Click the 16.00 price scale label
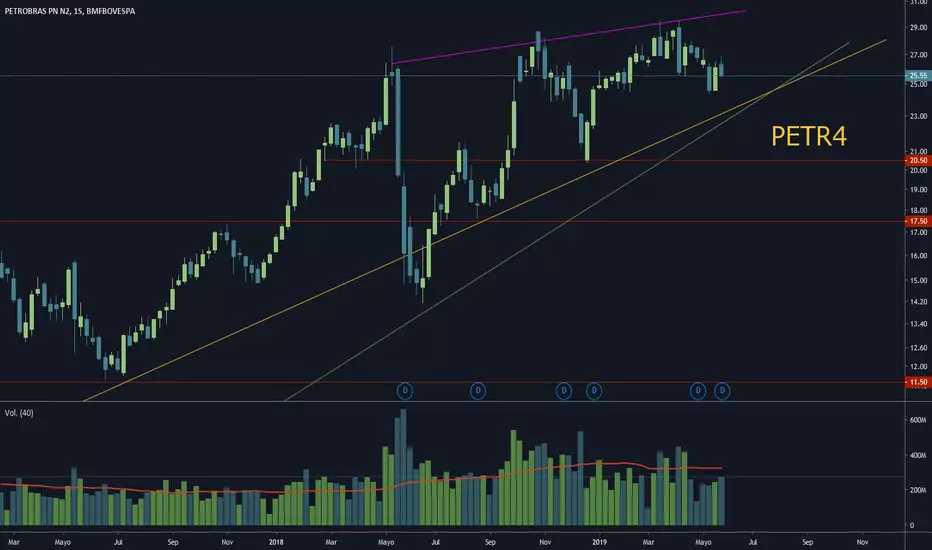This screenshot has height=550, width=932. tap(918, 256)
